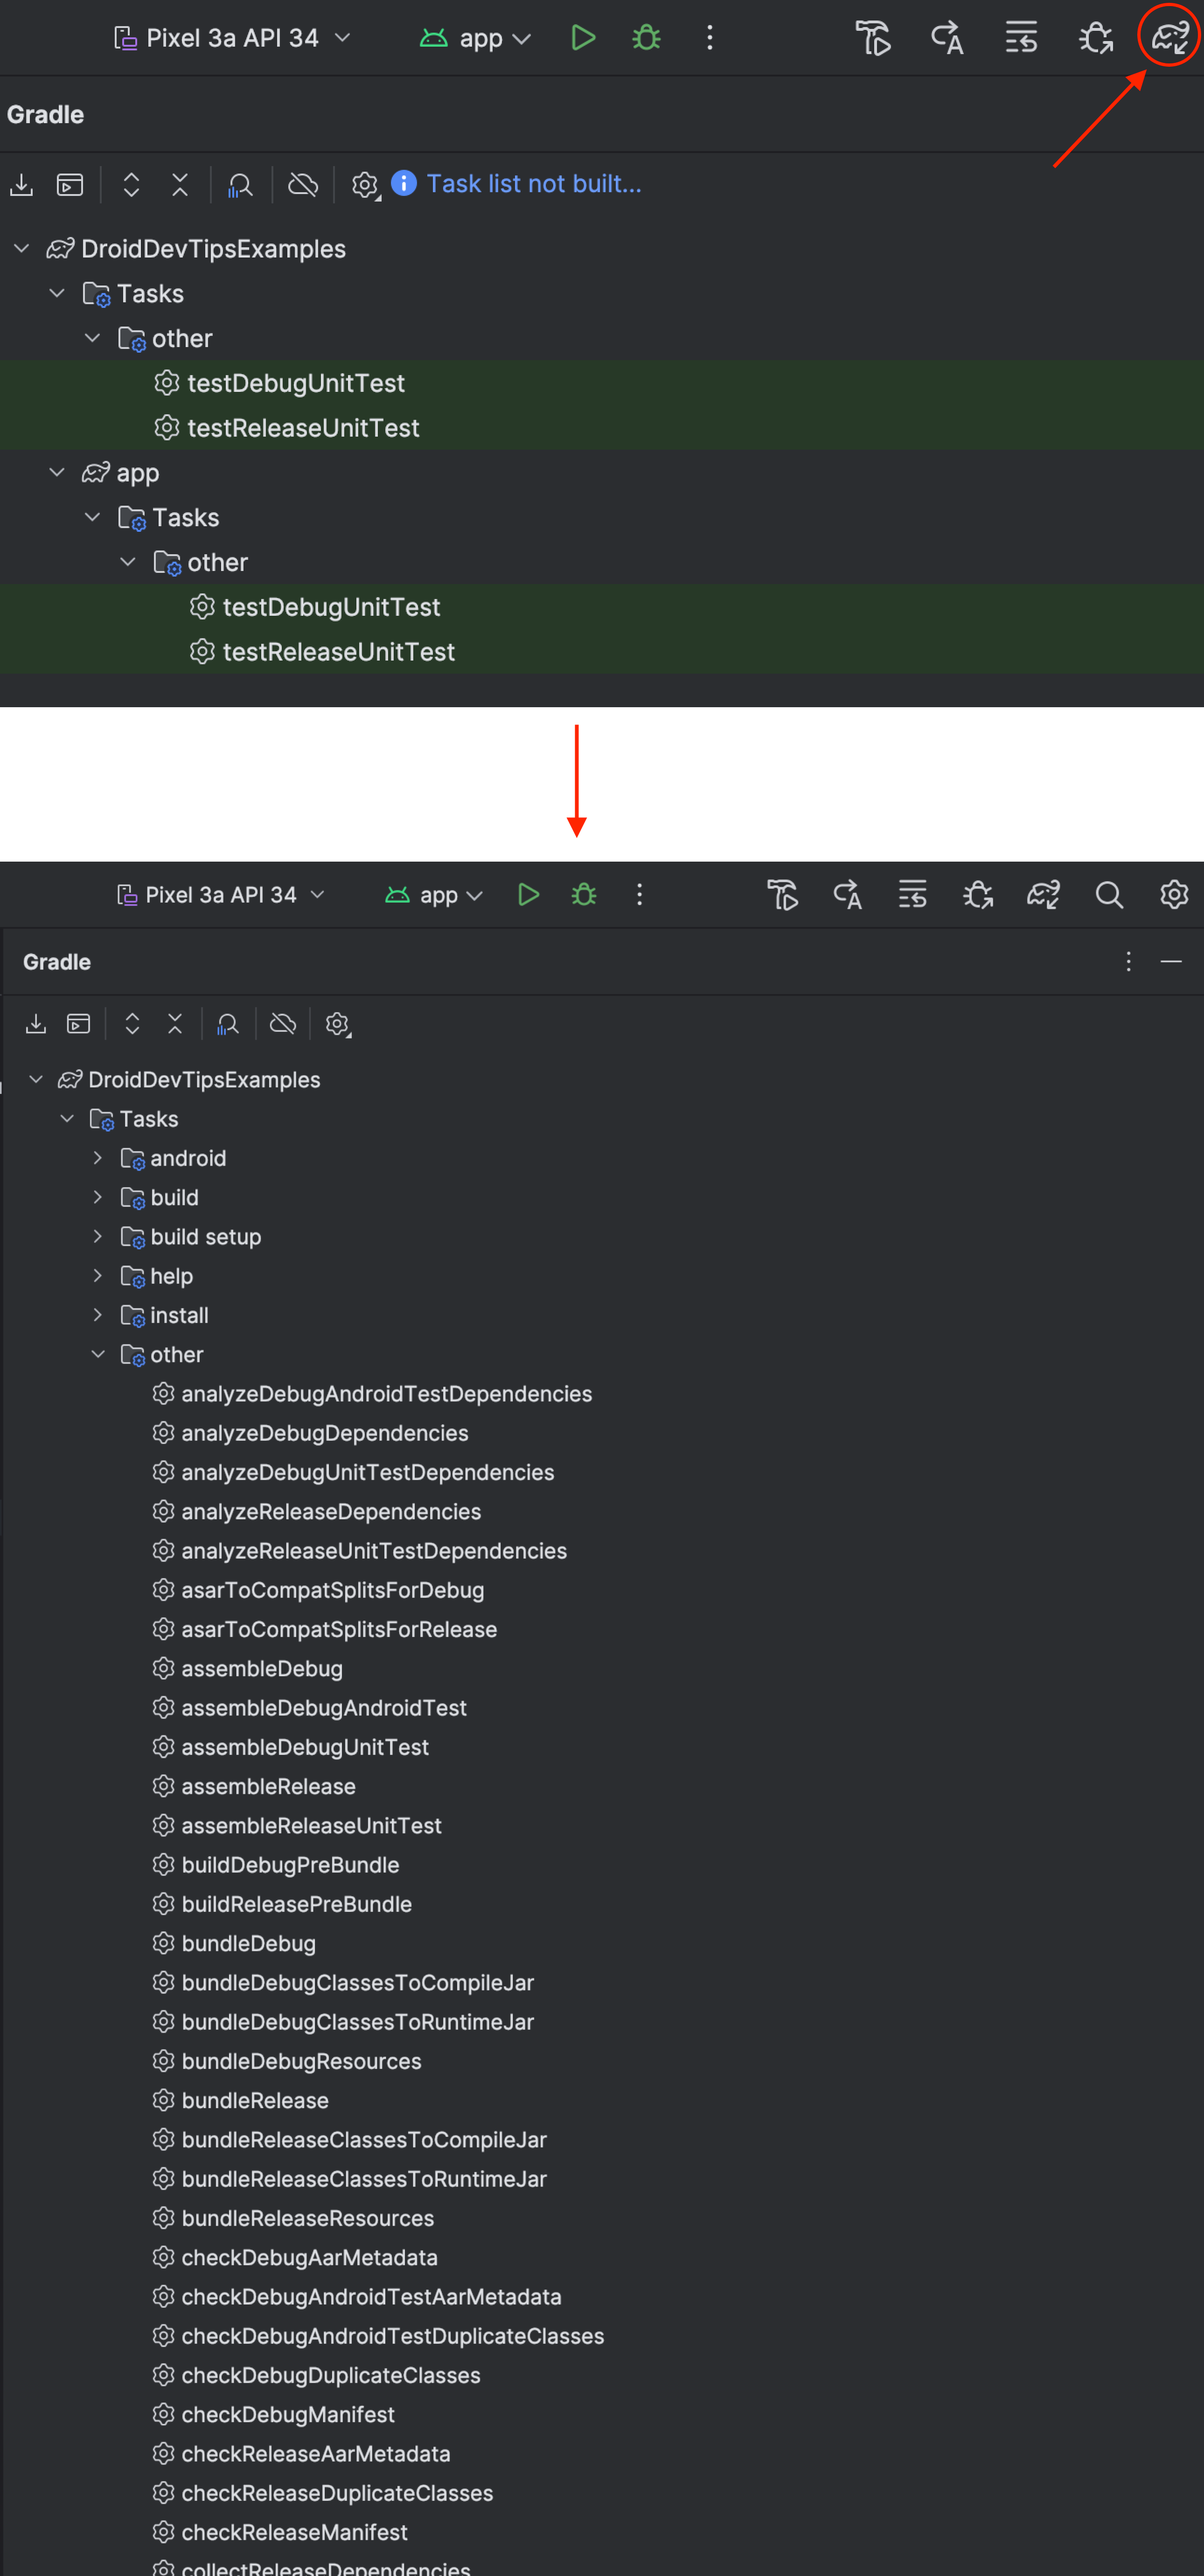Open Pixel 3a API 34 device dropdown in upper toolbar
The height and width of the screenshot is (2576, 1204).
[232, 38]
